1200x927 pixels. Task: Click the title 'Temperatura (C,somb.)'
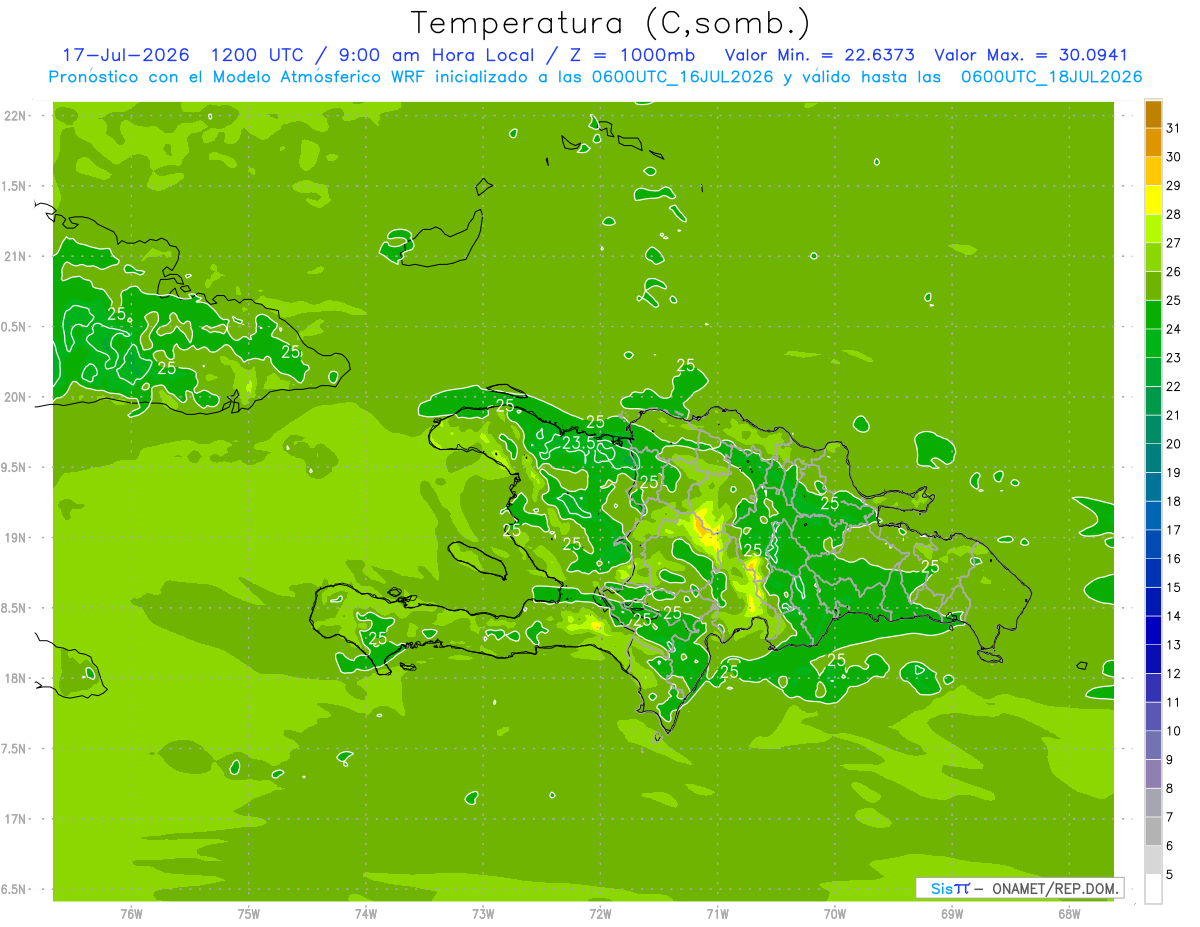[610, 22]
